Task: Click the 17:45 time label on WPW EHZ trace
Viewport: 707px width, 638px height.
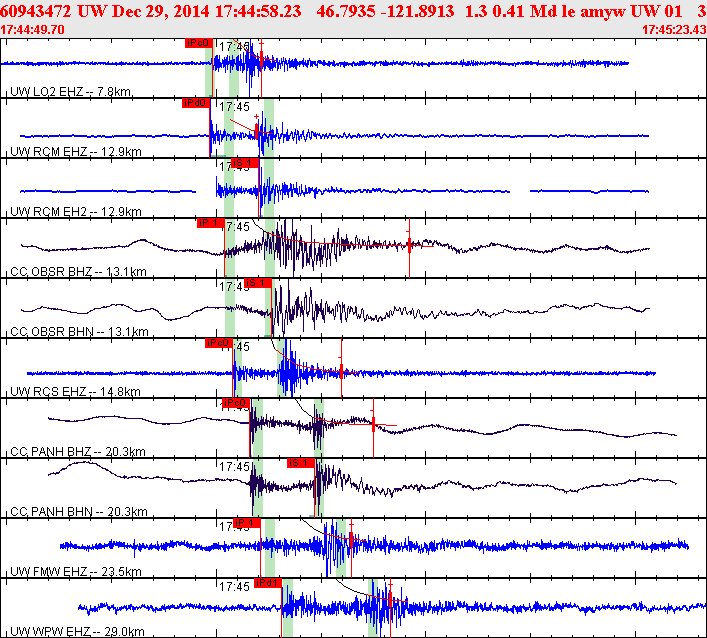Action: tap(234, 587)
